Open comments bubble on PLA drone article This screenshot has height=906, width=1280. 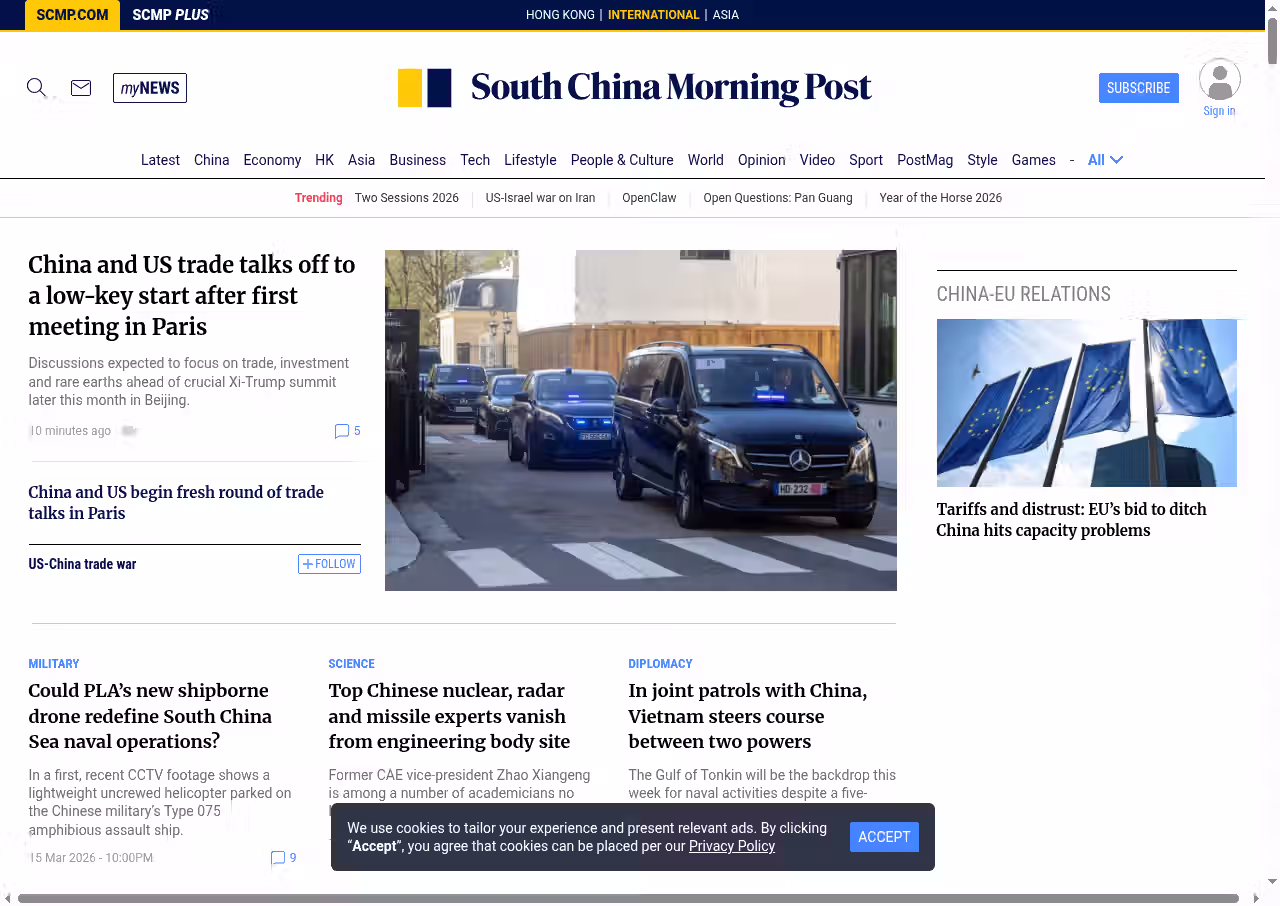click(x=283, y=858)
